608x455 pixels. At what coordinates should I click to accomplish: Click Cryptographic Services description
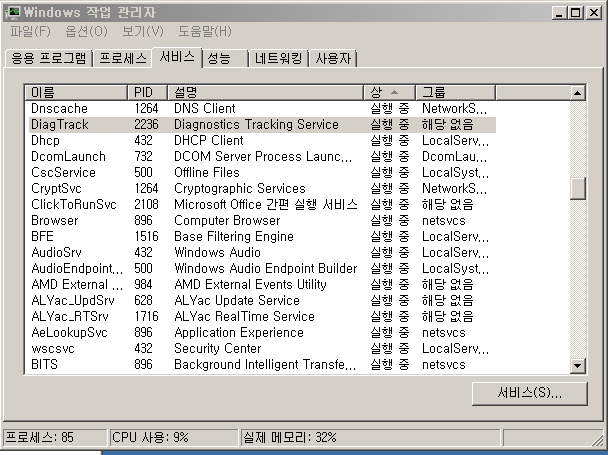tap(240, 188)
